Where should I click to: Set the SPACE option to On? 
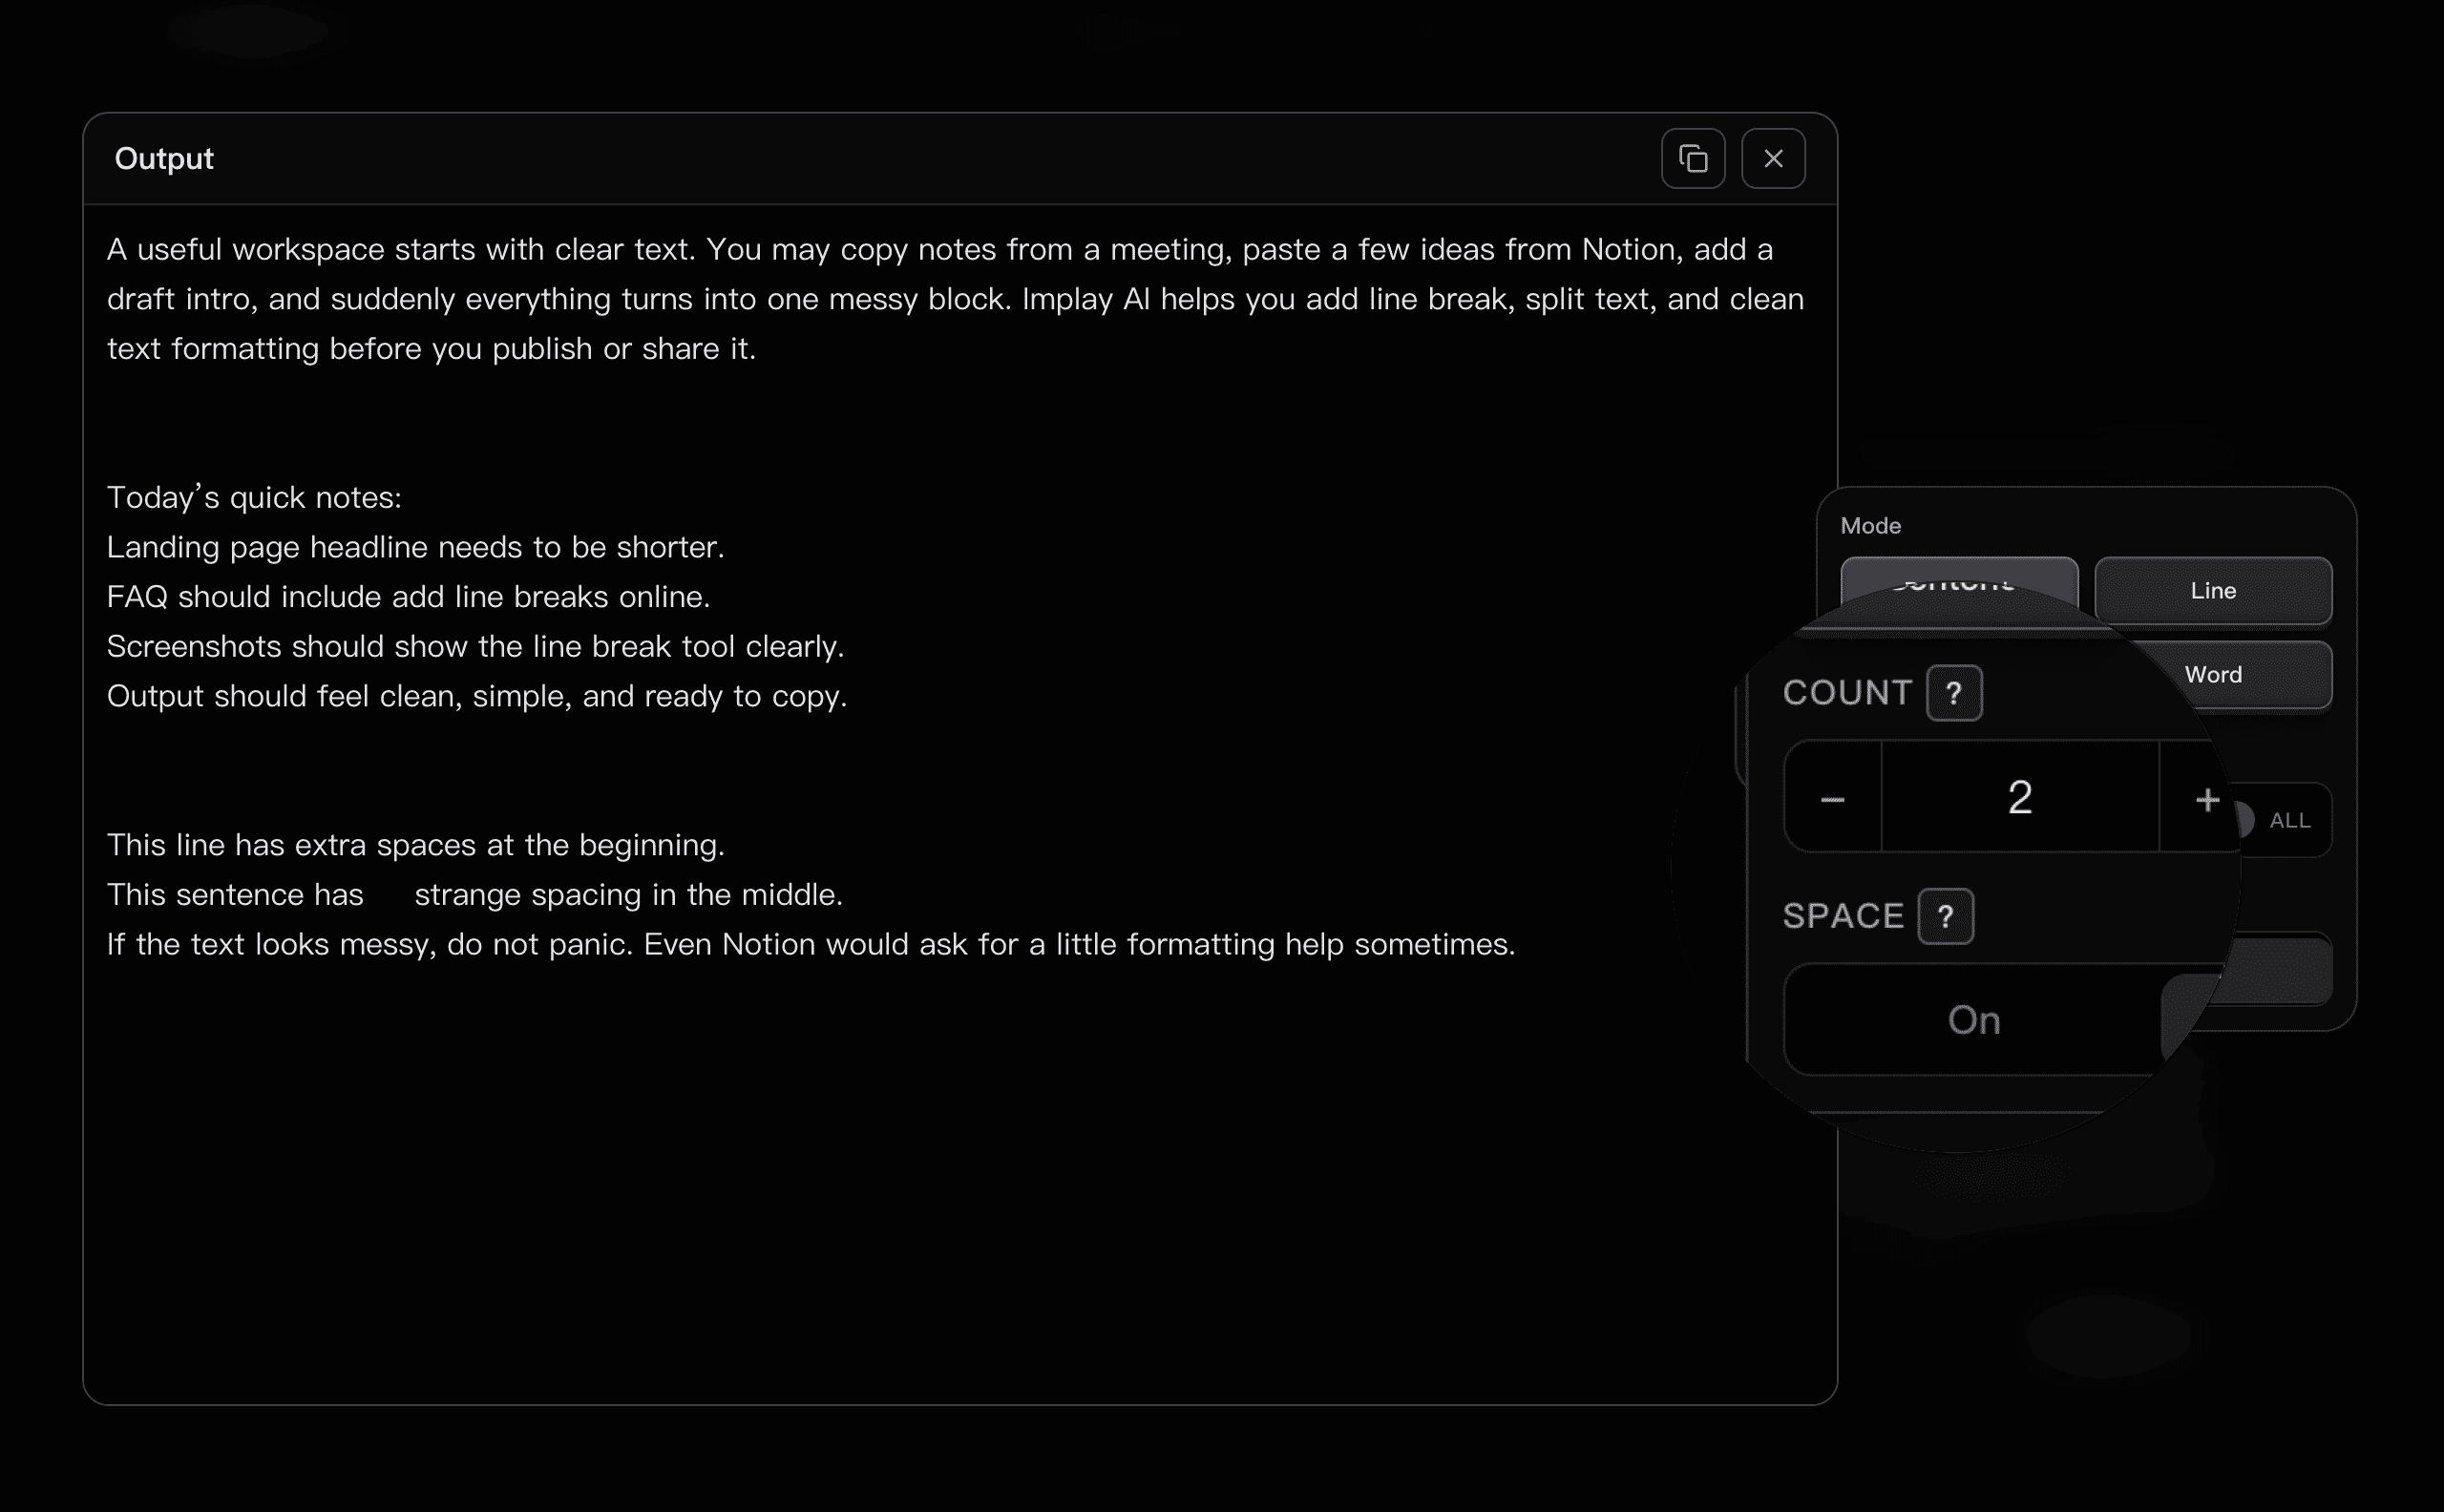[1974, 1020]
